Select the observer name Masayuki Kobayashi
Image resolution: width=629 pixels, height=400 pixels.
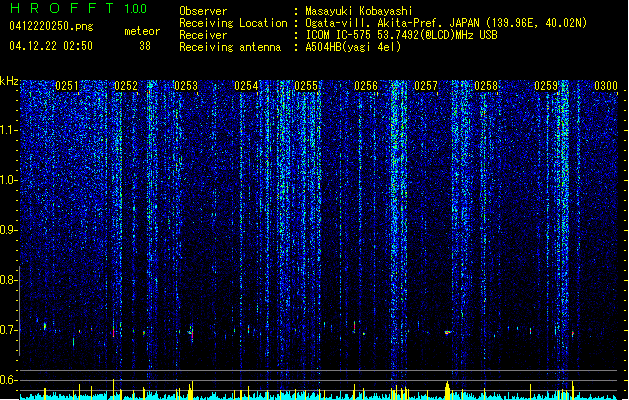(x=359, y=11)
